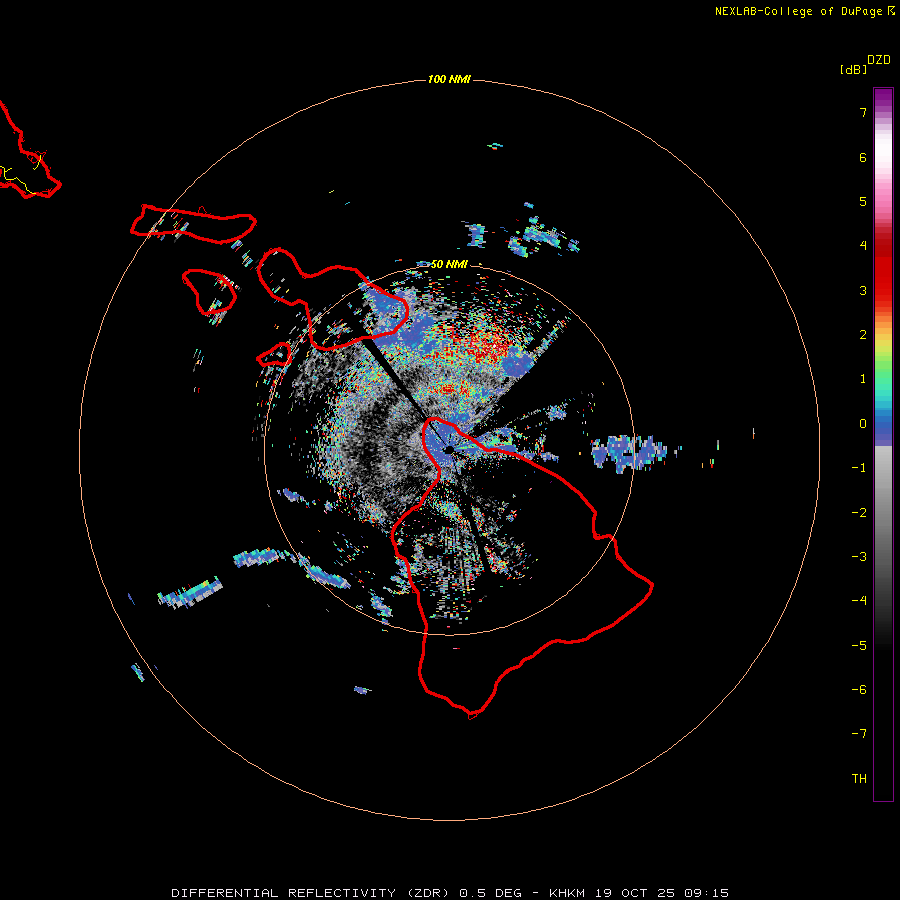Click the -5 value on the color scale
Viewport: 900px width, 900px height.
pos(859,646)
